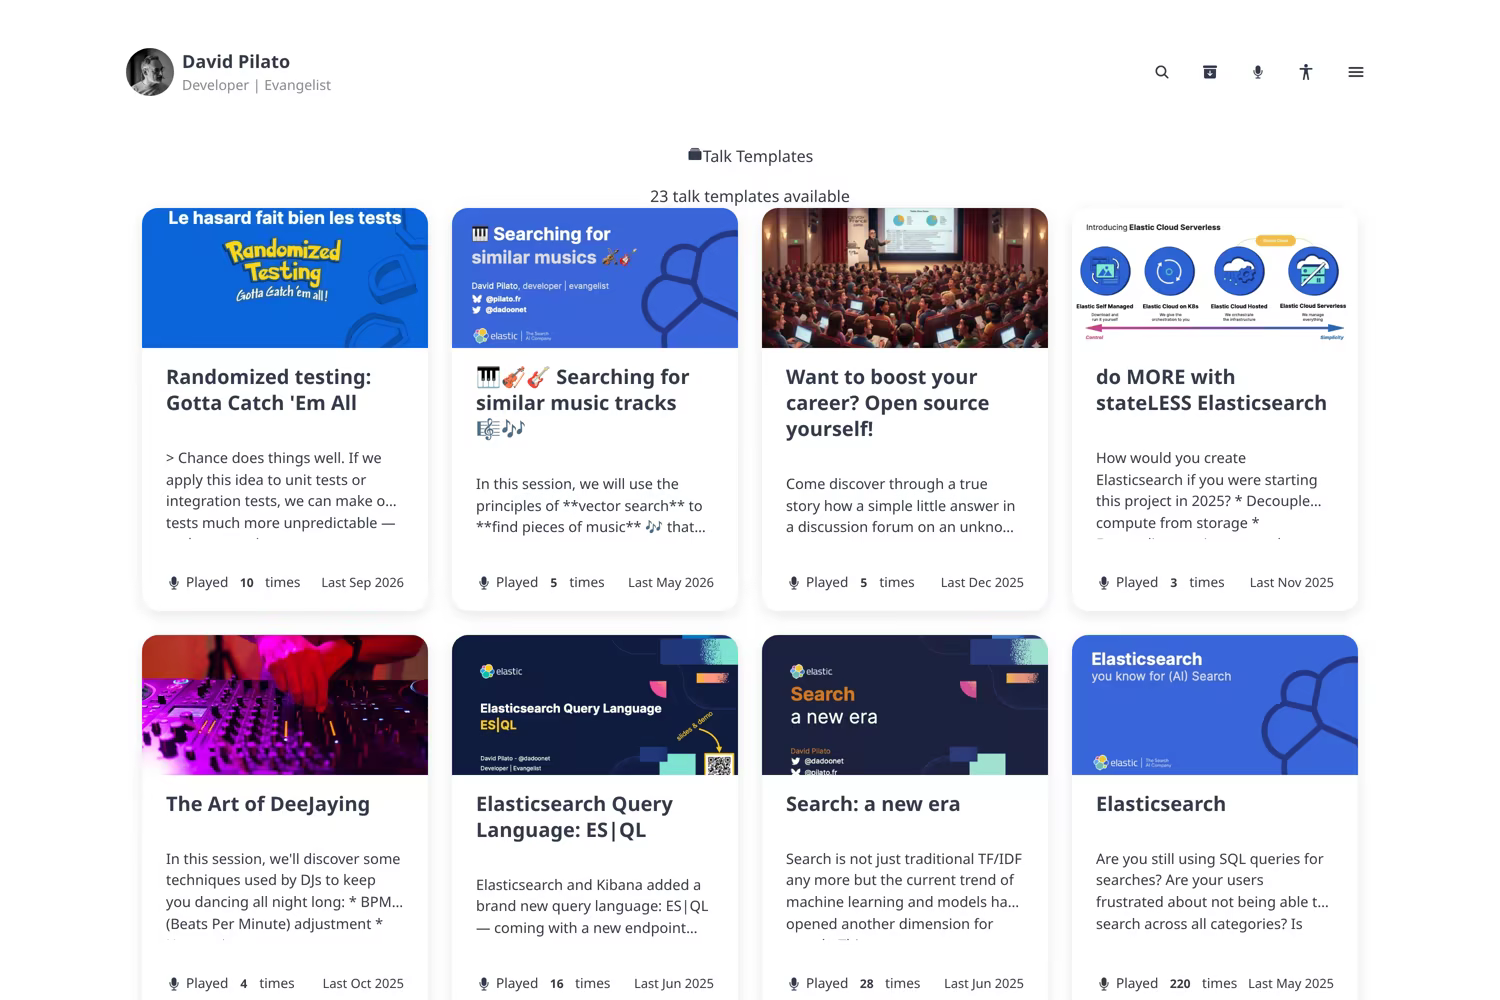Open the Elasticsearch card title
This screenshot has height=1000, width=1500.
pos(1161,804)
